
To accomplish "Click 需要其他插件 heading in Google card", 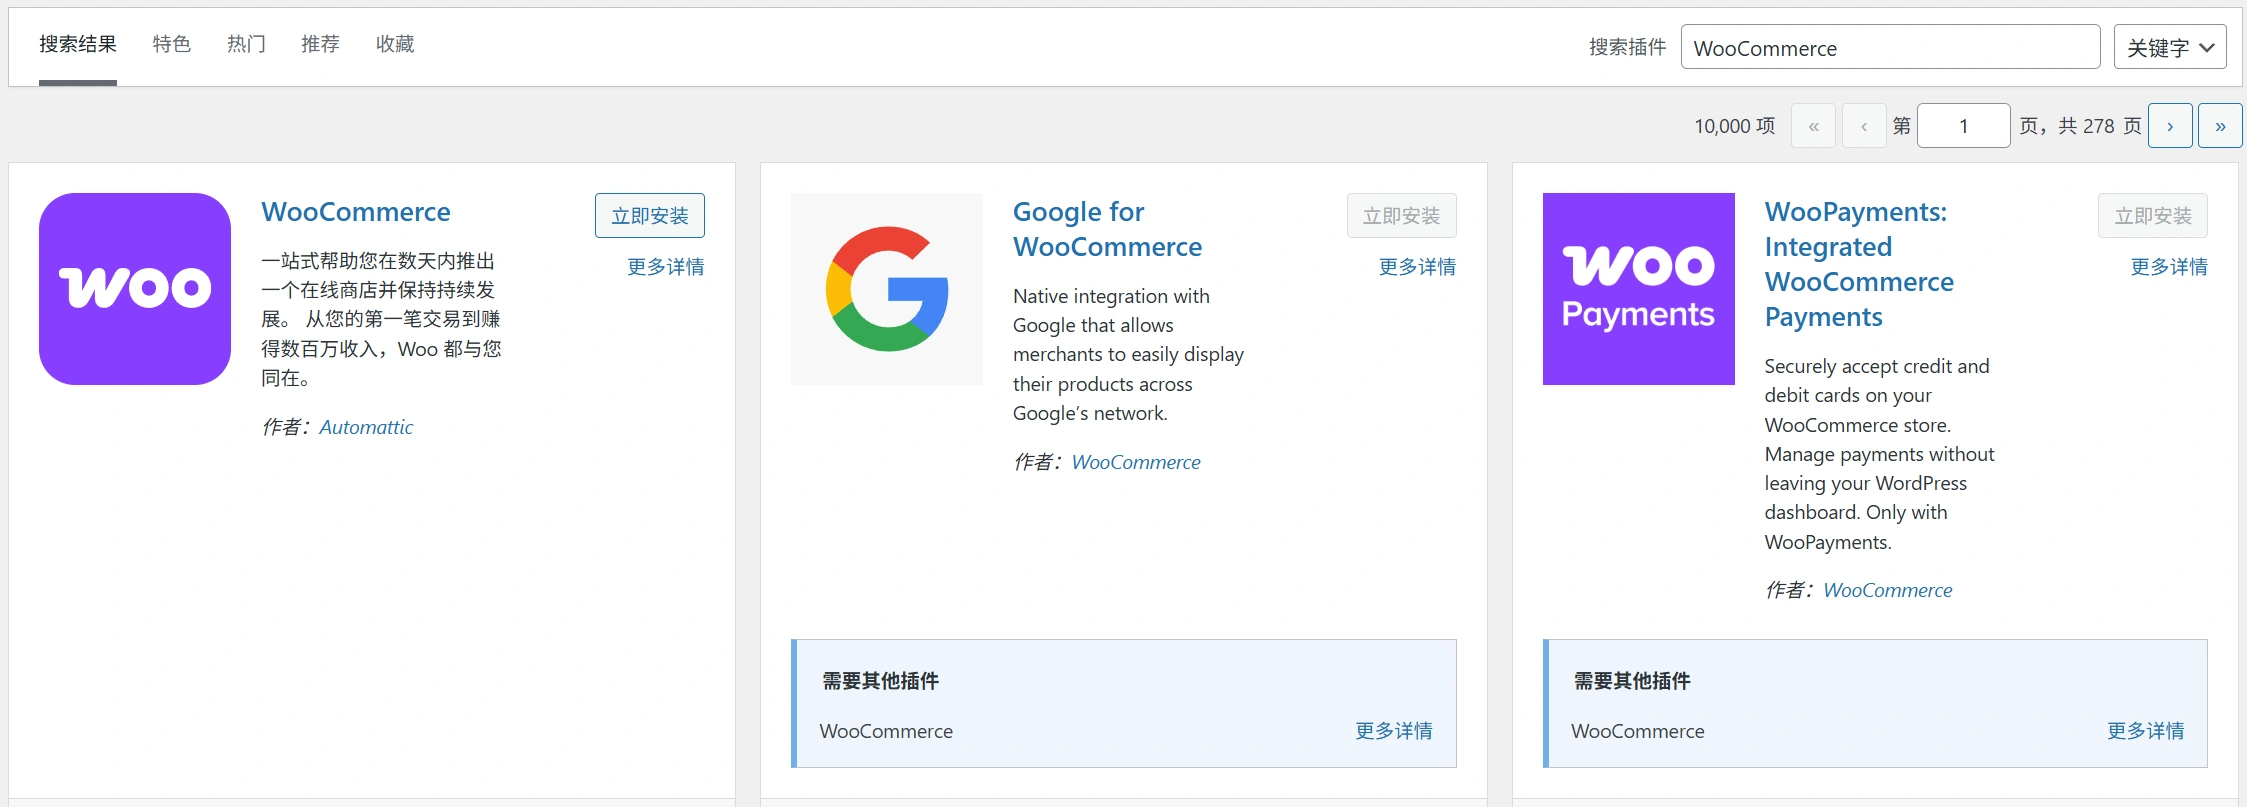I will pos(880,681).
